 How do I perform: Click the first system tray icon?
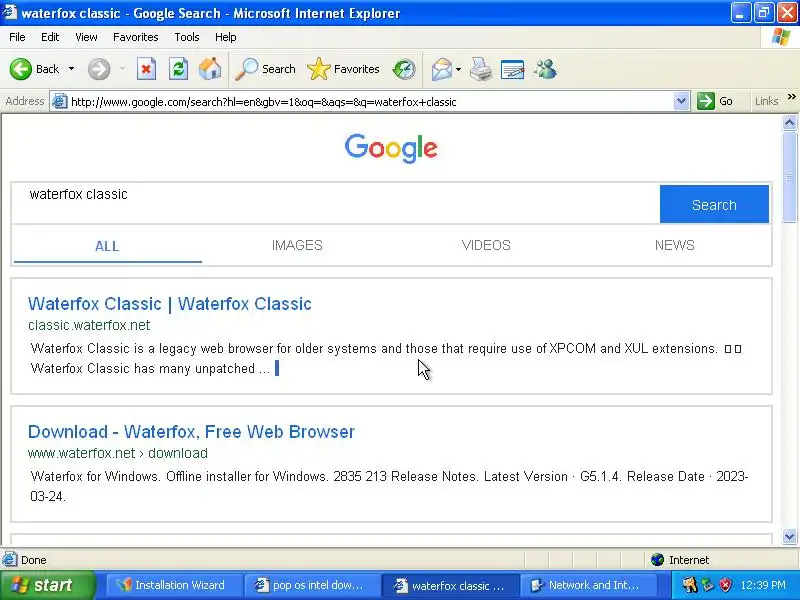[x=690, y=585]
